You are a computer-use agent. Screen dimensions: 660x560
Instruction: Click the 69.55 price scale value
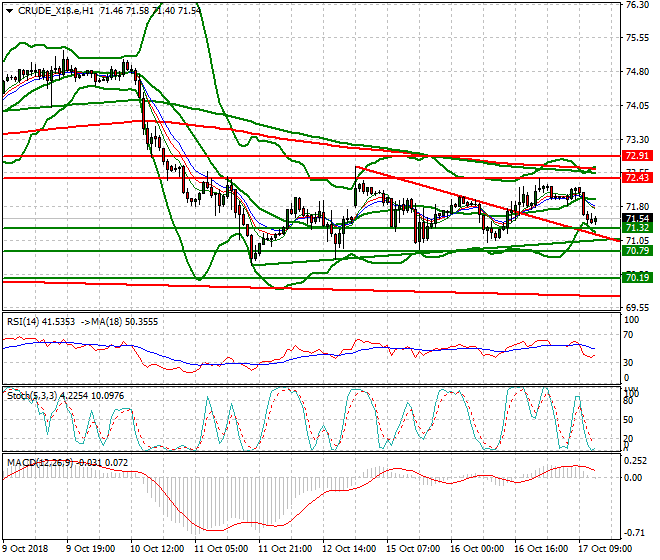click(637, 308)
